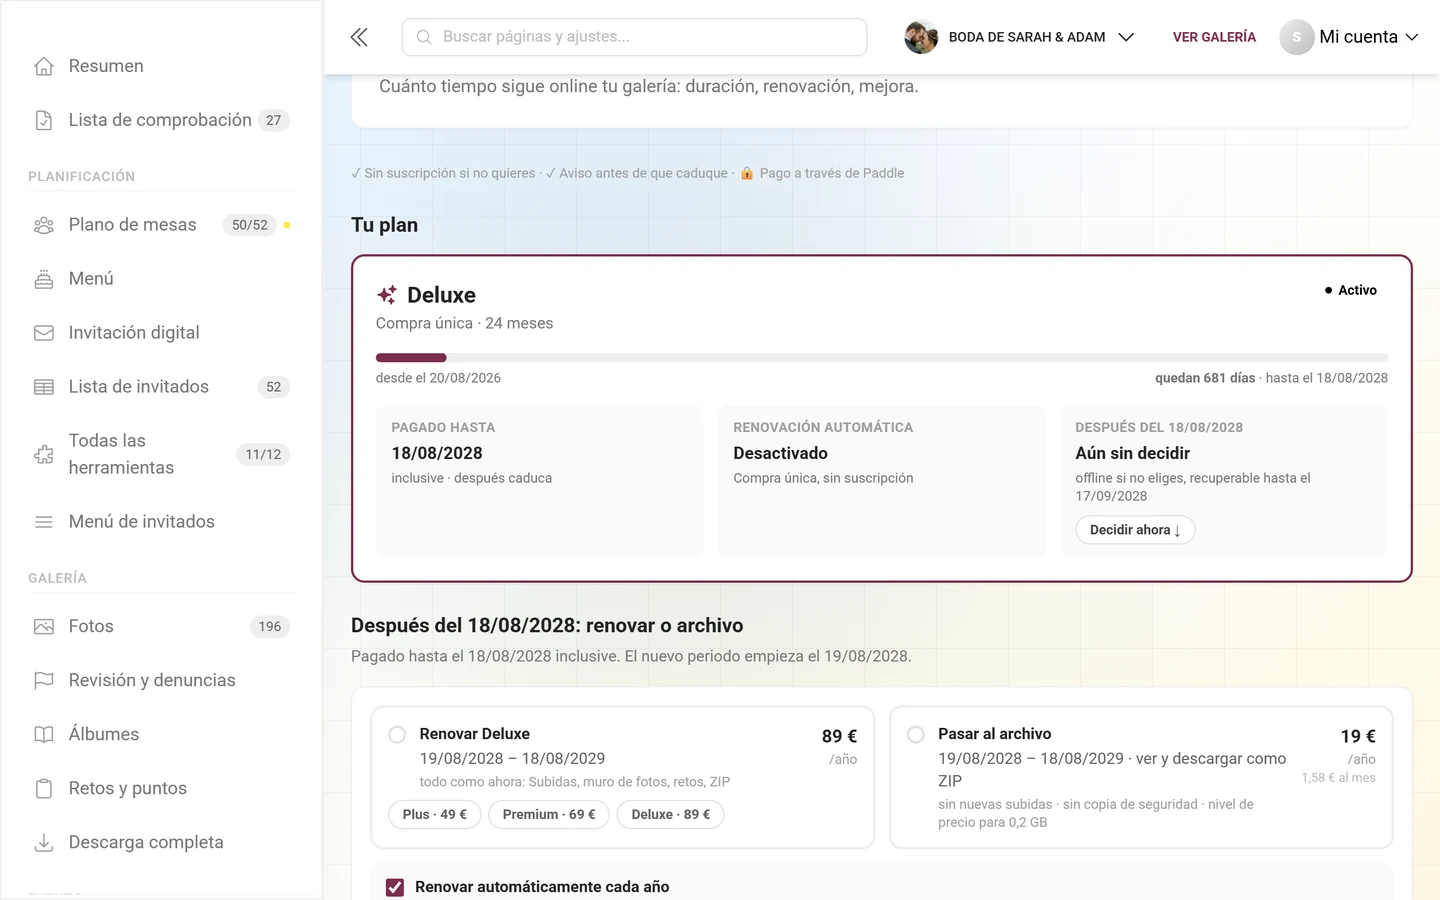Click the Menú de invitados hamburger icon
Viewport: 1440px width, 900px height.
[44, 522]
